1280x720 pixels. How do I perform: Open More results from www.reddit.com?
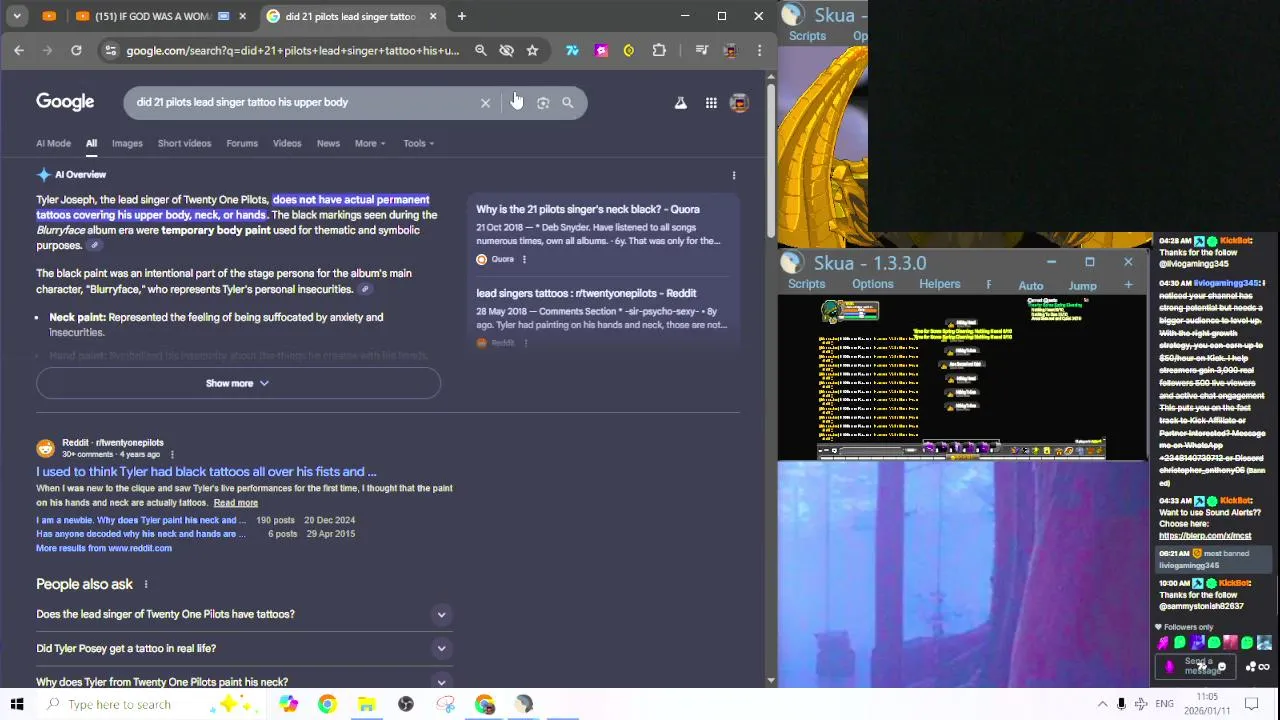click(104, 548)
